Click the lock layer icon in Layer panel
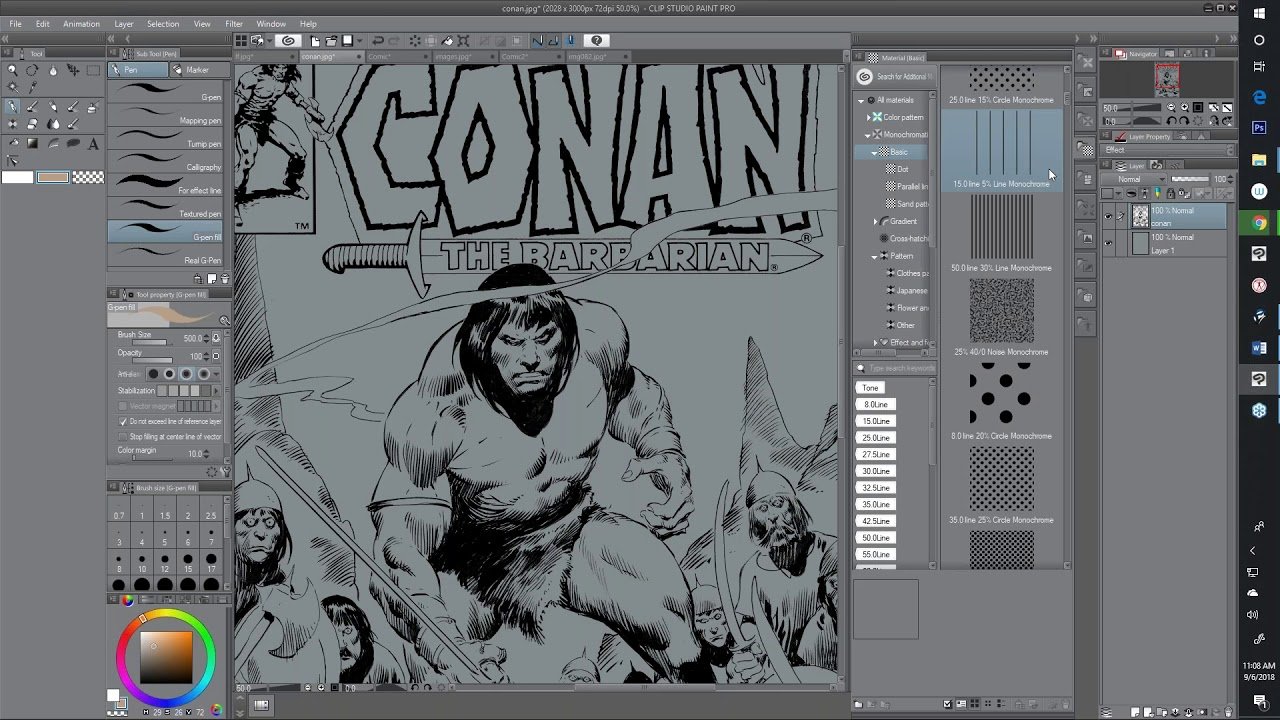 click(1171, 193)
